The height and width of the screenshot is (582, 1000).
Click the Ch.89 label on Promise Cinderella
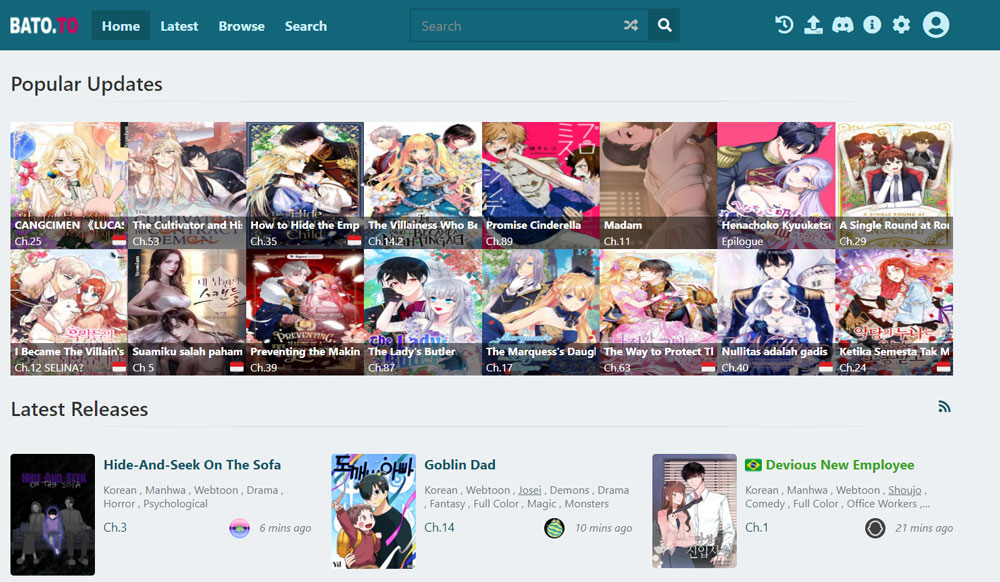(499, 241)
